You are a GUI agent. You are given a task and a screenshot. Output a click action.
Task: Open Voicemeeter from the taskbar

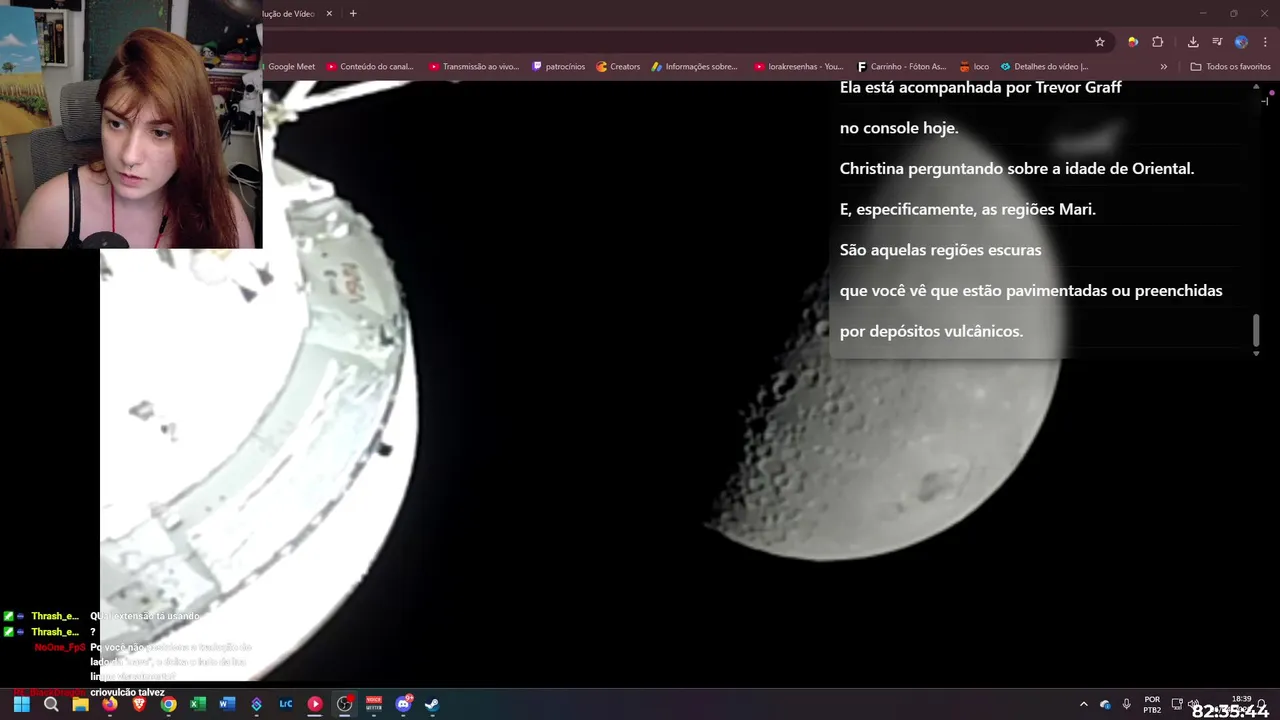tap(374, 704)
